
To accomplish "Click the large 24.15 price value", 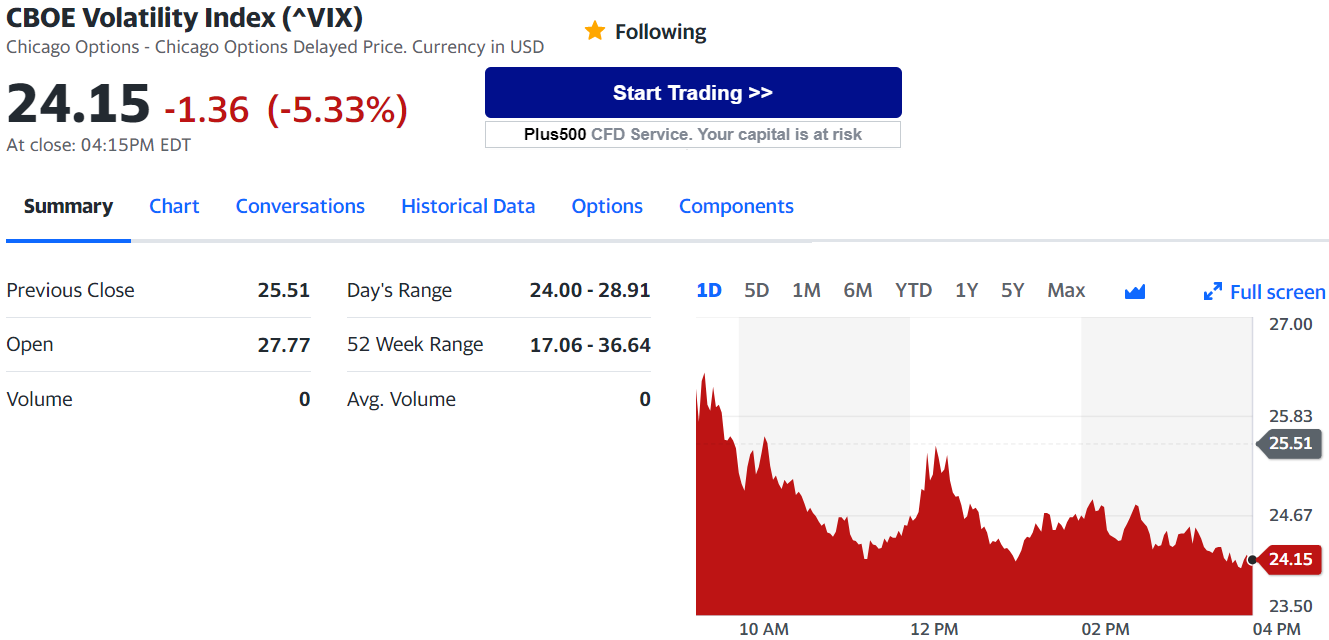I will 78,104.
